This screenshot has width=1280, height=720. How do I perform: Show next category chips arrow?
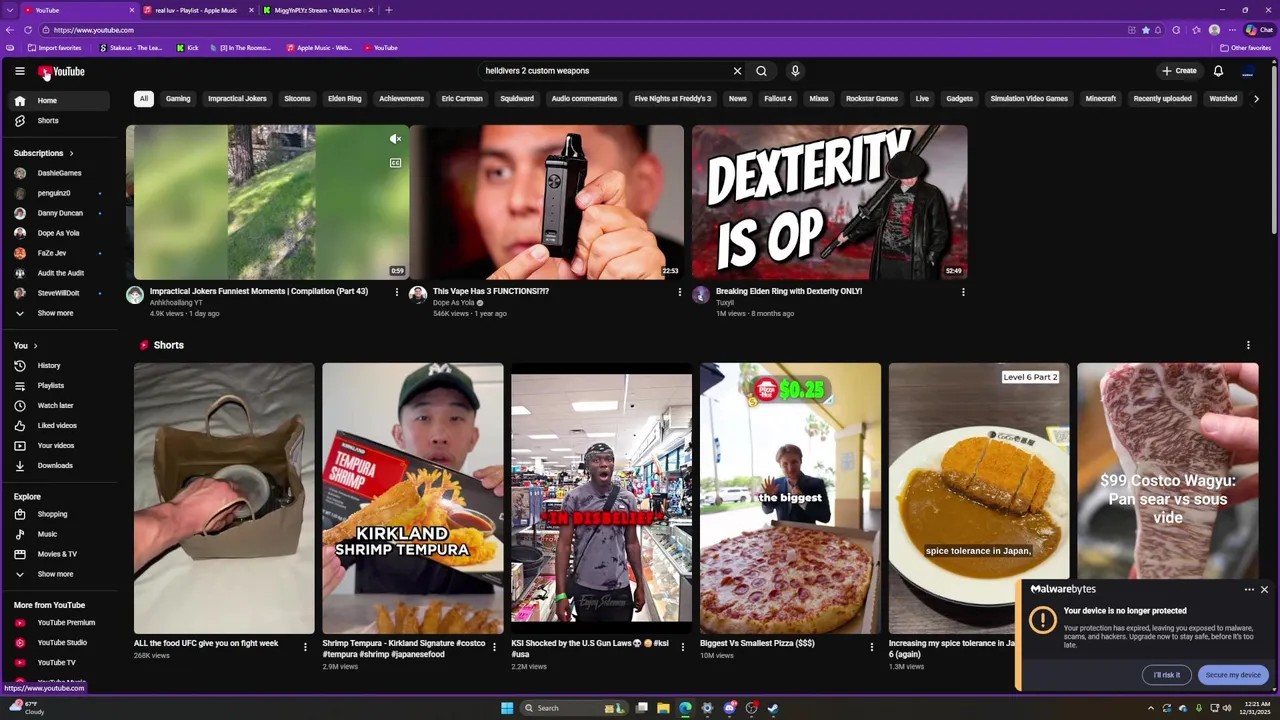point(1256,98)
